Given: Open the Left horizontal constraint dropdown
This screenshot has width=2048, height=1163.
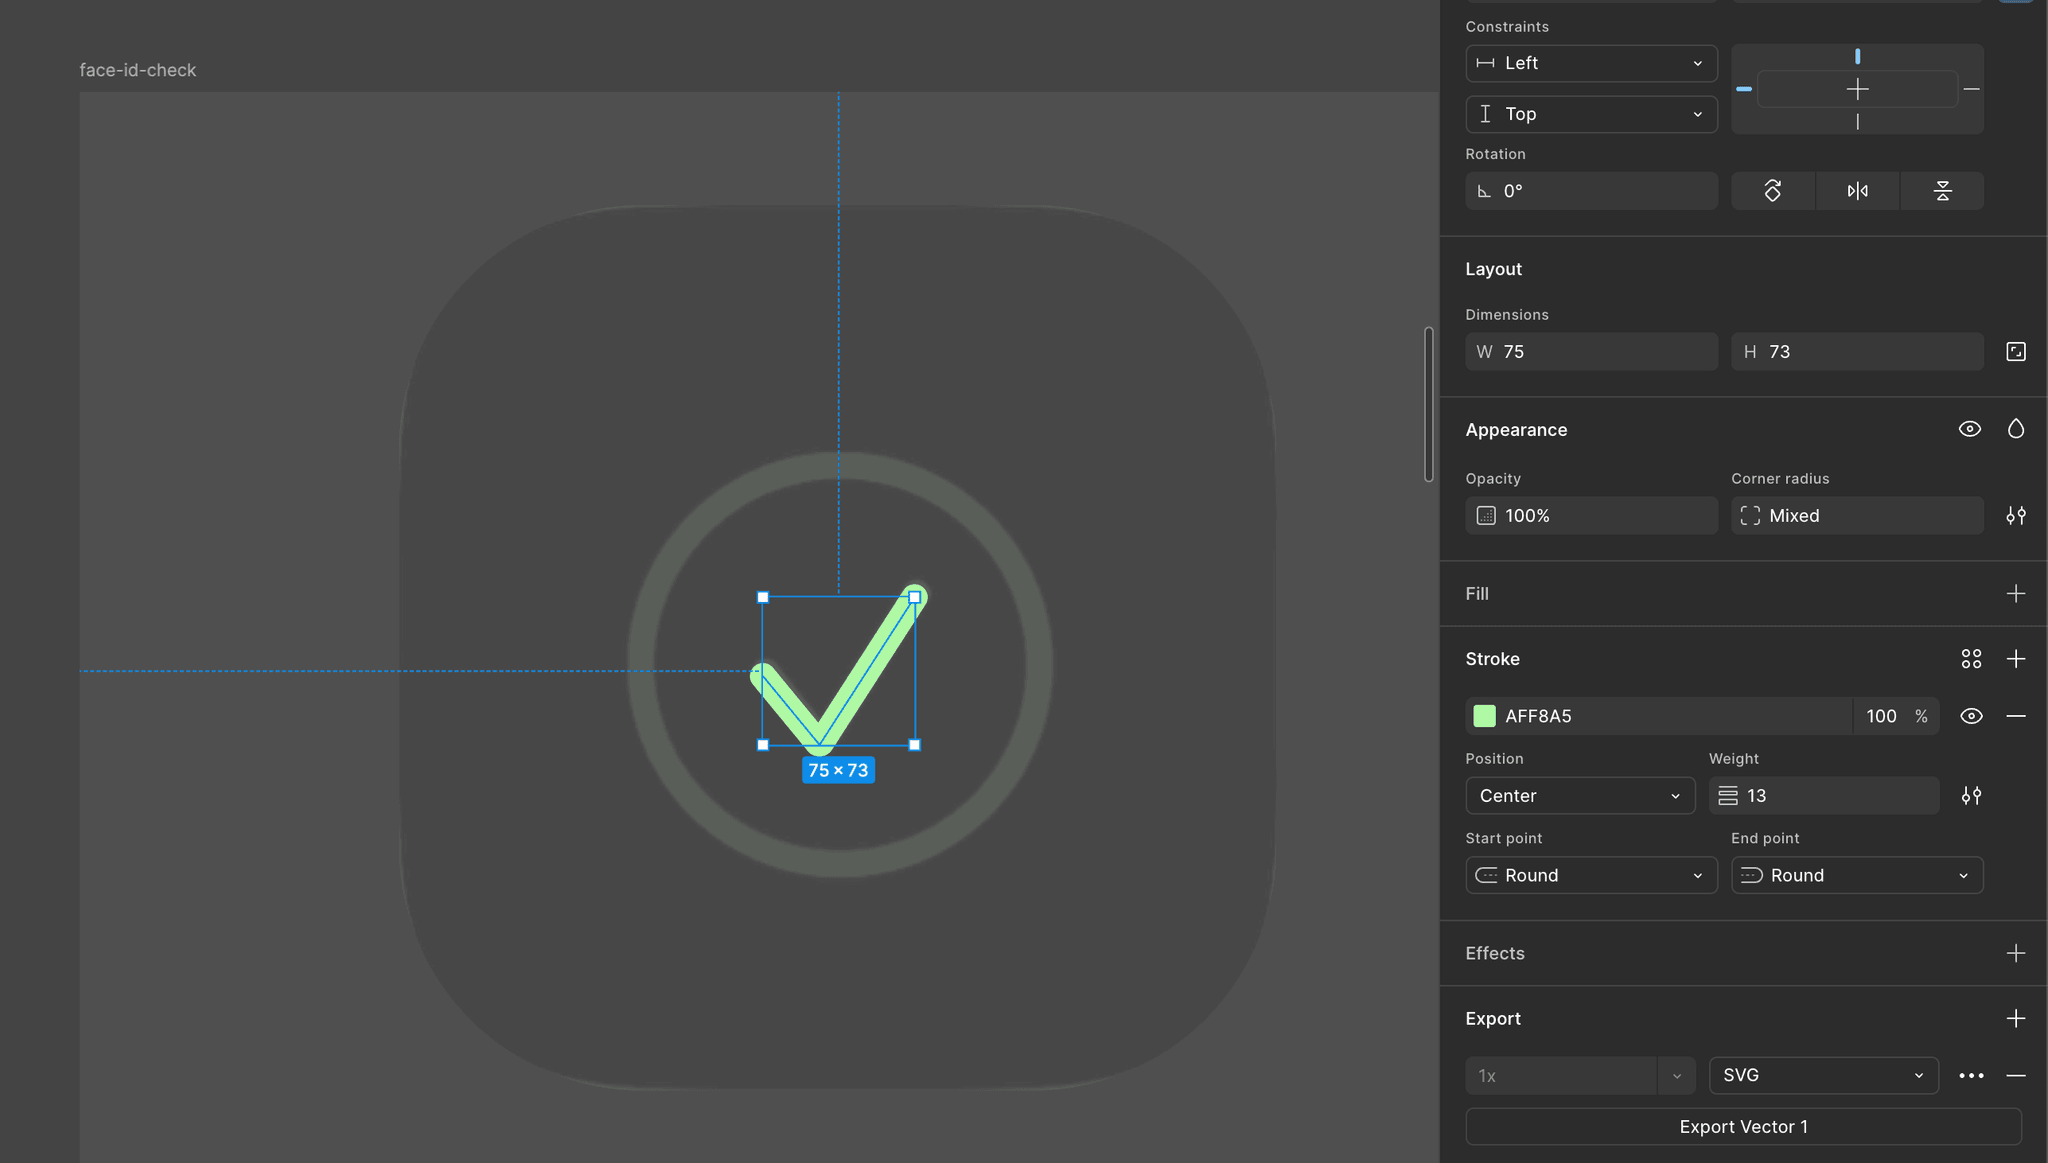Looking at the screenshot, I should click(x=1591, y=63).
